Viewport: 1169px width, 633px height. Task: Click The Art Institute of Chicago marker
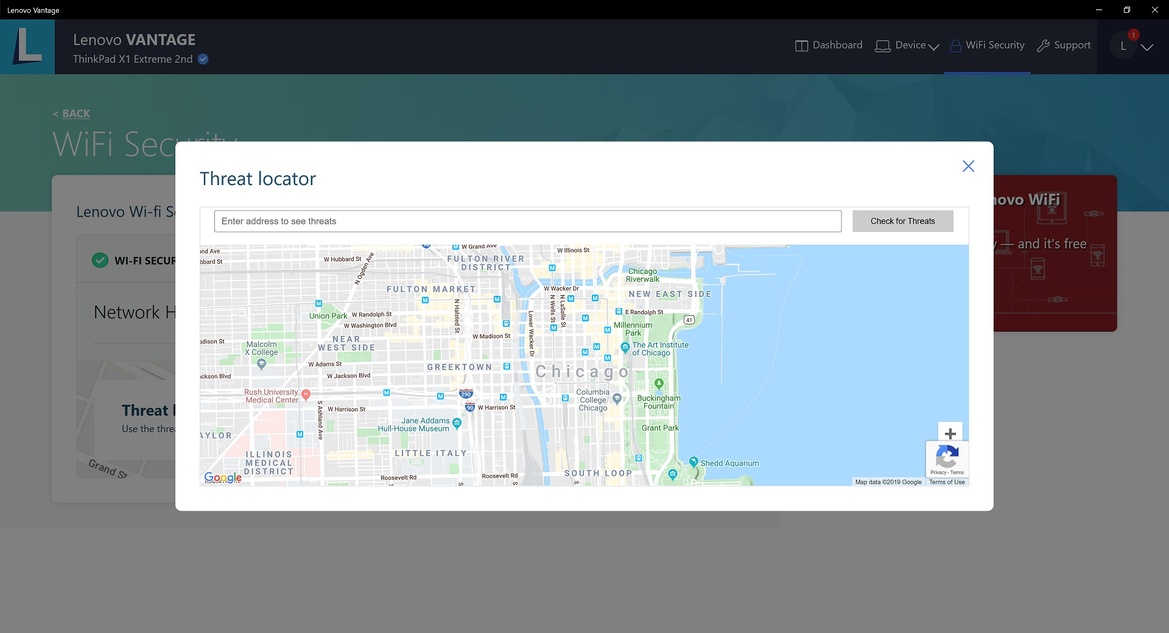tap(625, 348)
